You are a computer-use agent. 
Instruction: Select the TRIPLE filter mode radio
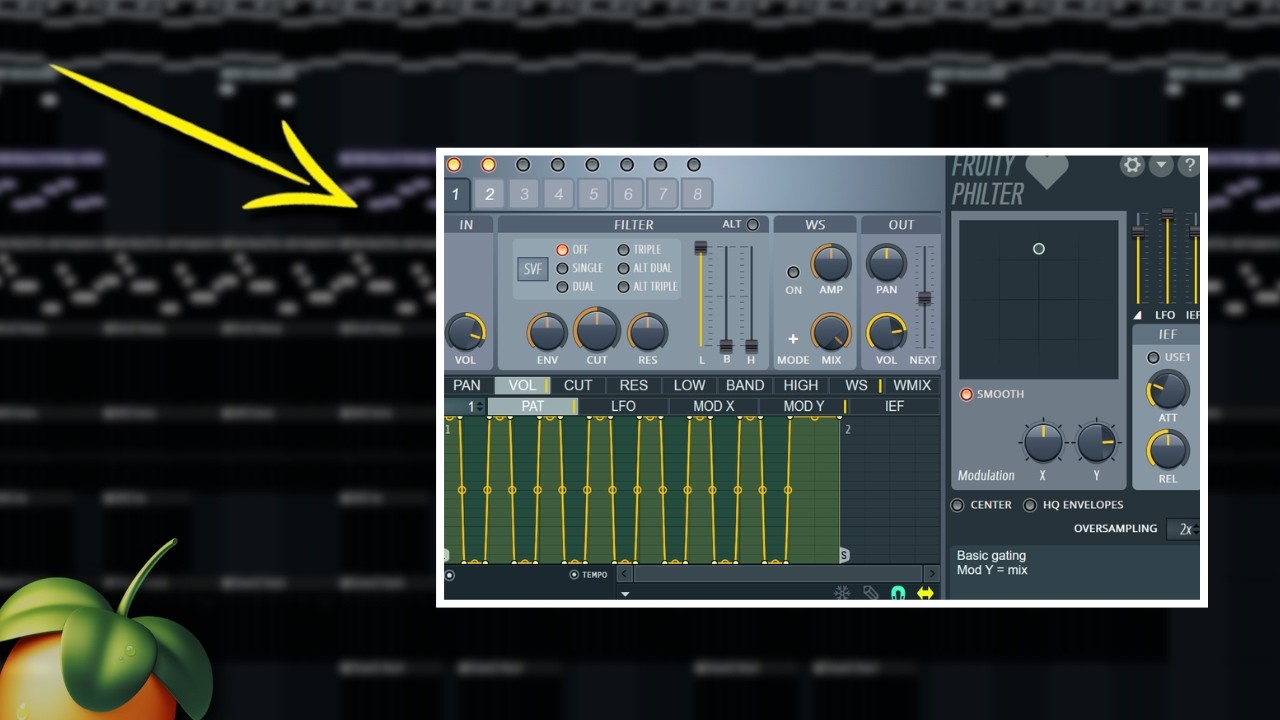[x=623, y=250]
